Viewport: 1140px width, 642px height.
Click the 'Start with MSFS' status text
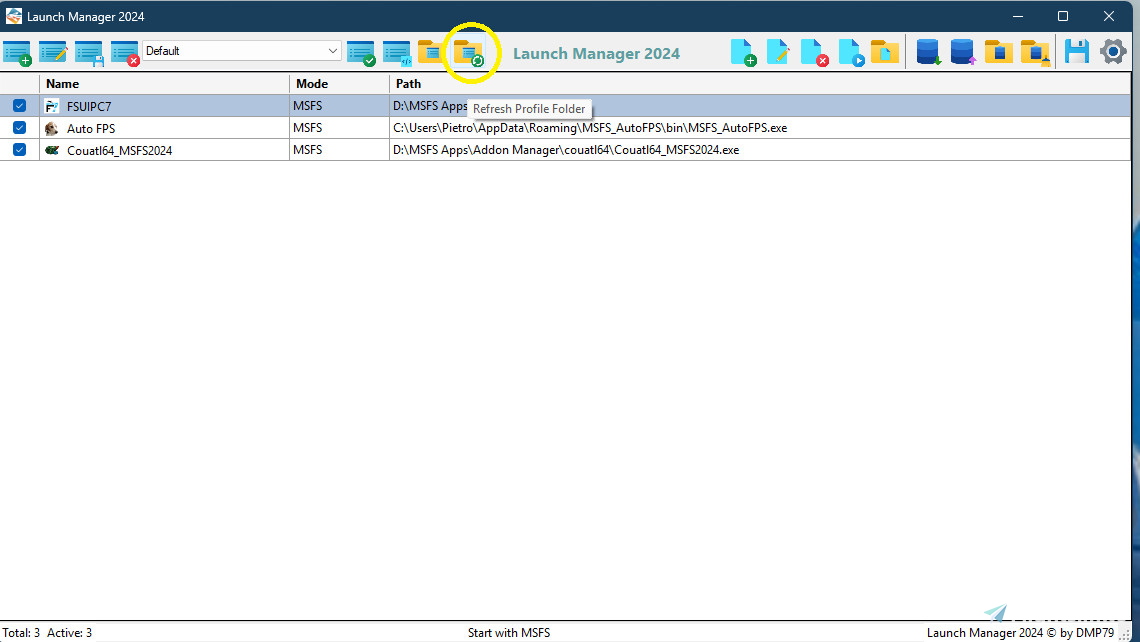tap(509, 633)
